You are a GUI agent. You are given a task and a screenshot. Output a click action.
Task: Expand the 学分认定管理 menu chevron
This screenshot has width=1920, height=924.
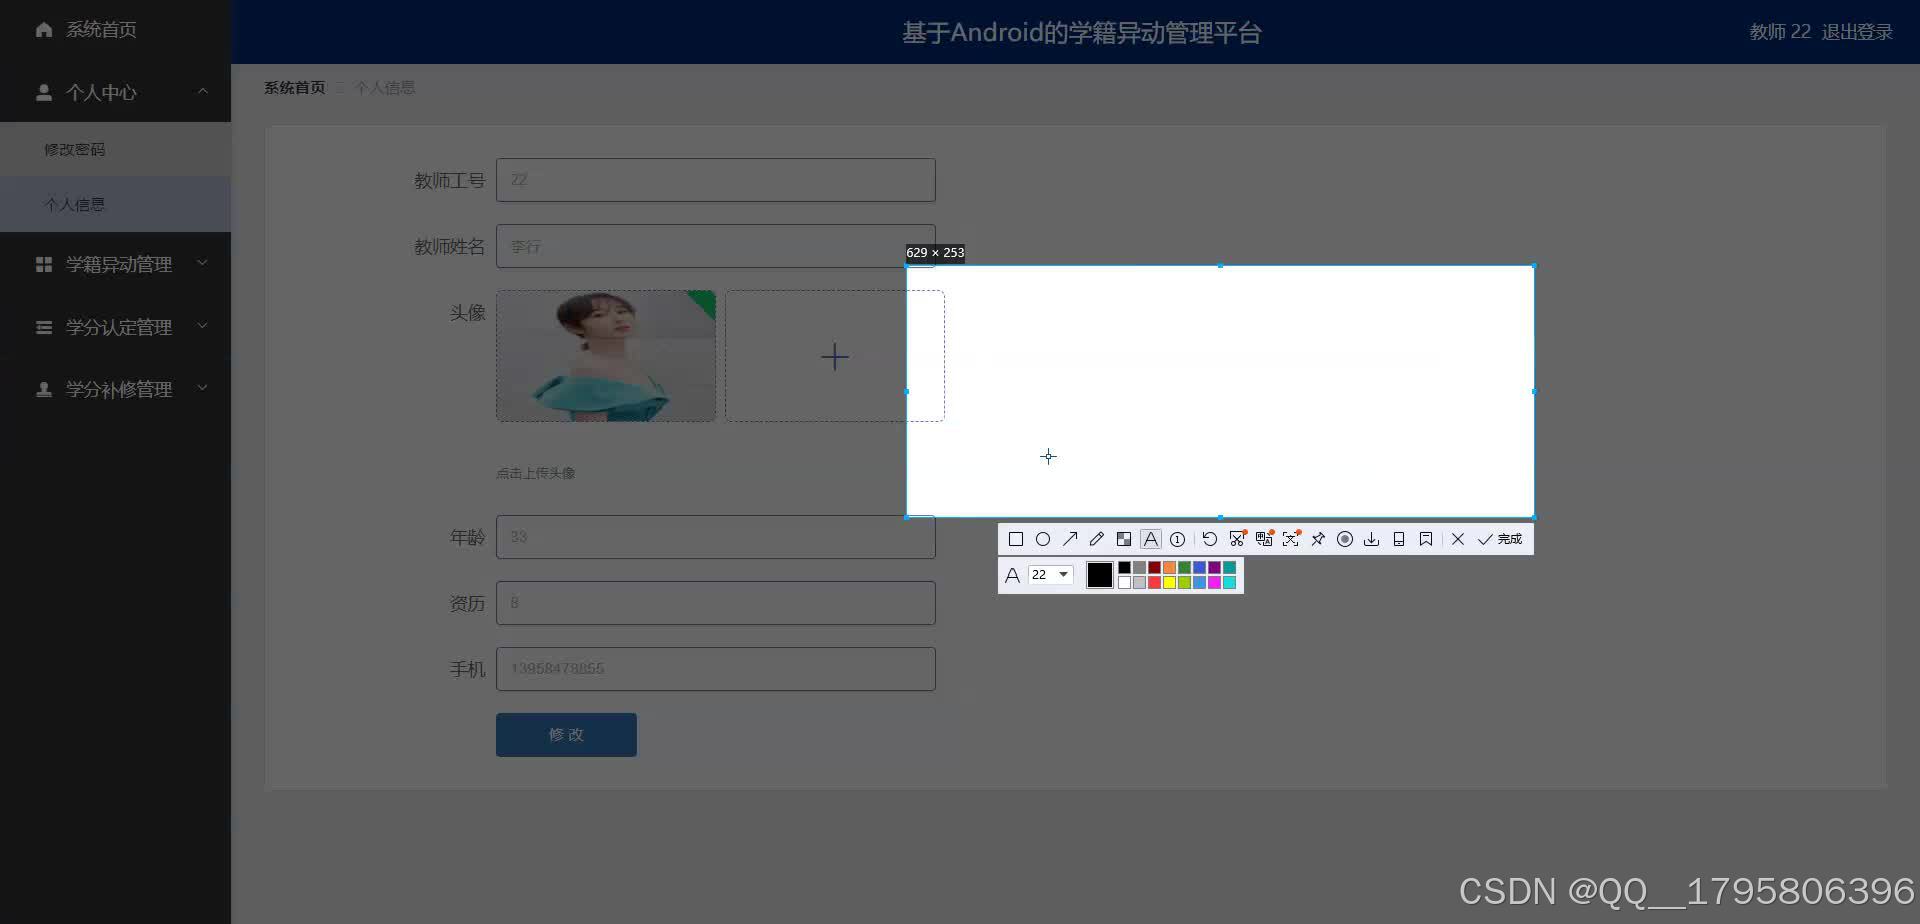[203, 326]
